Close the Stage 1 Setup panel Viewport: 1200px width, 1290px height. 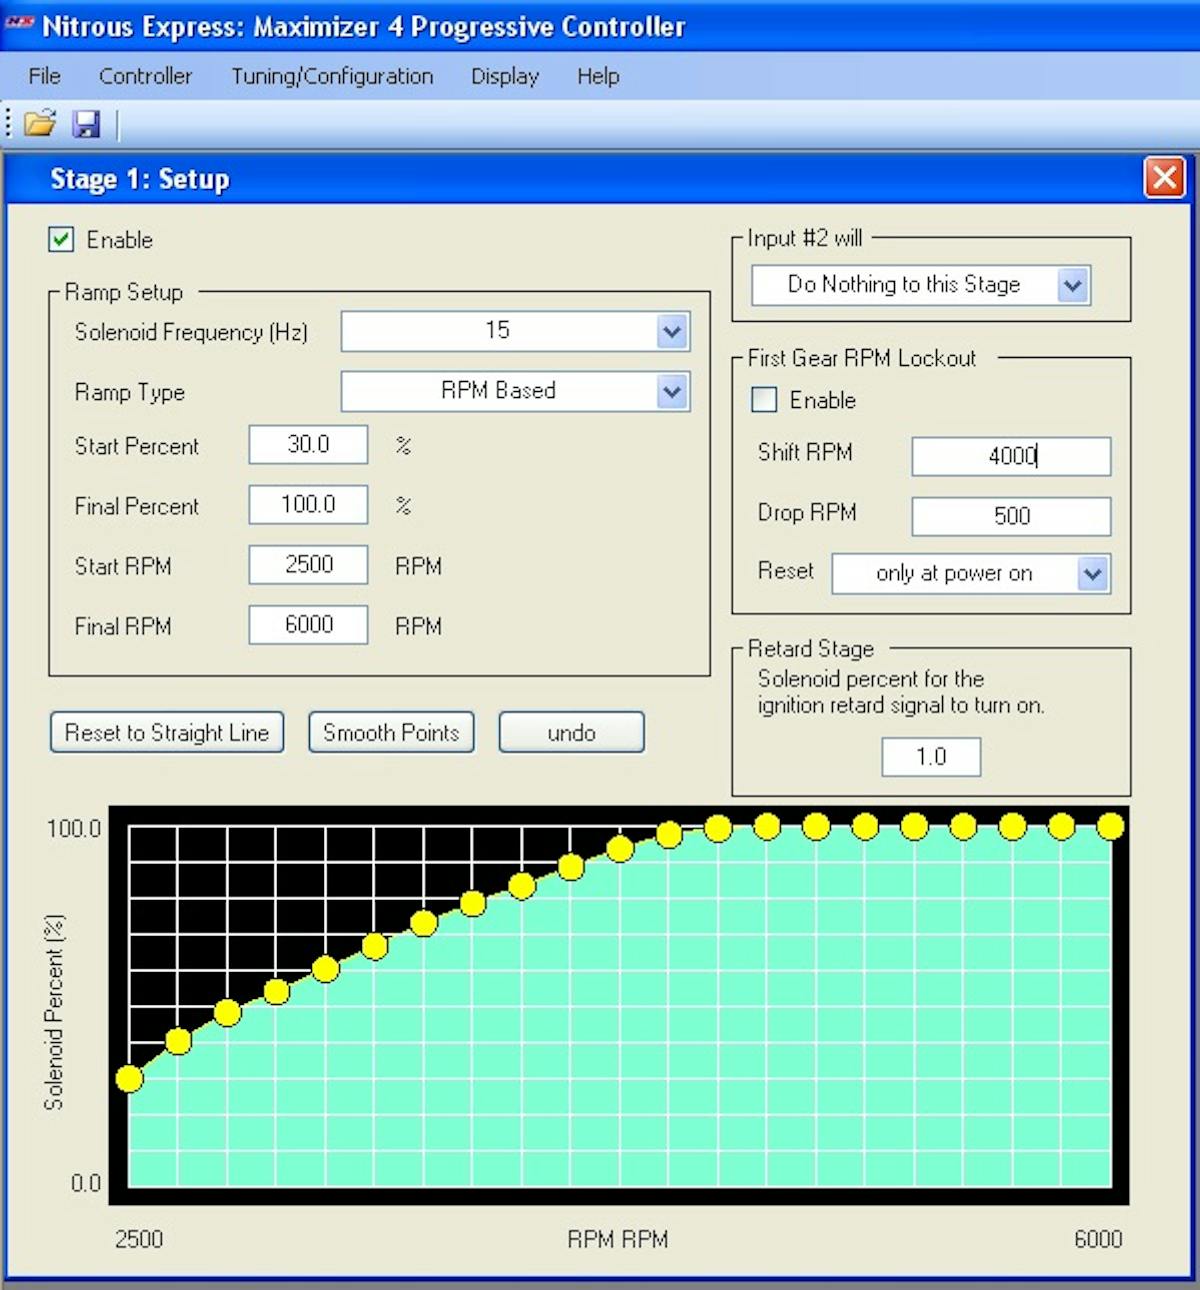[x=1164, y=178]
